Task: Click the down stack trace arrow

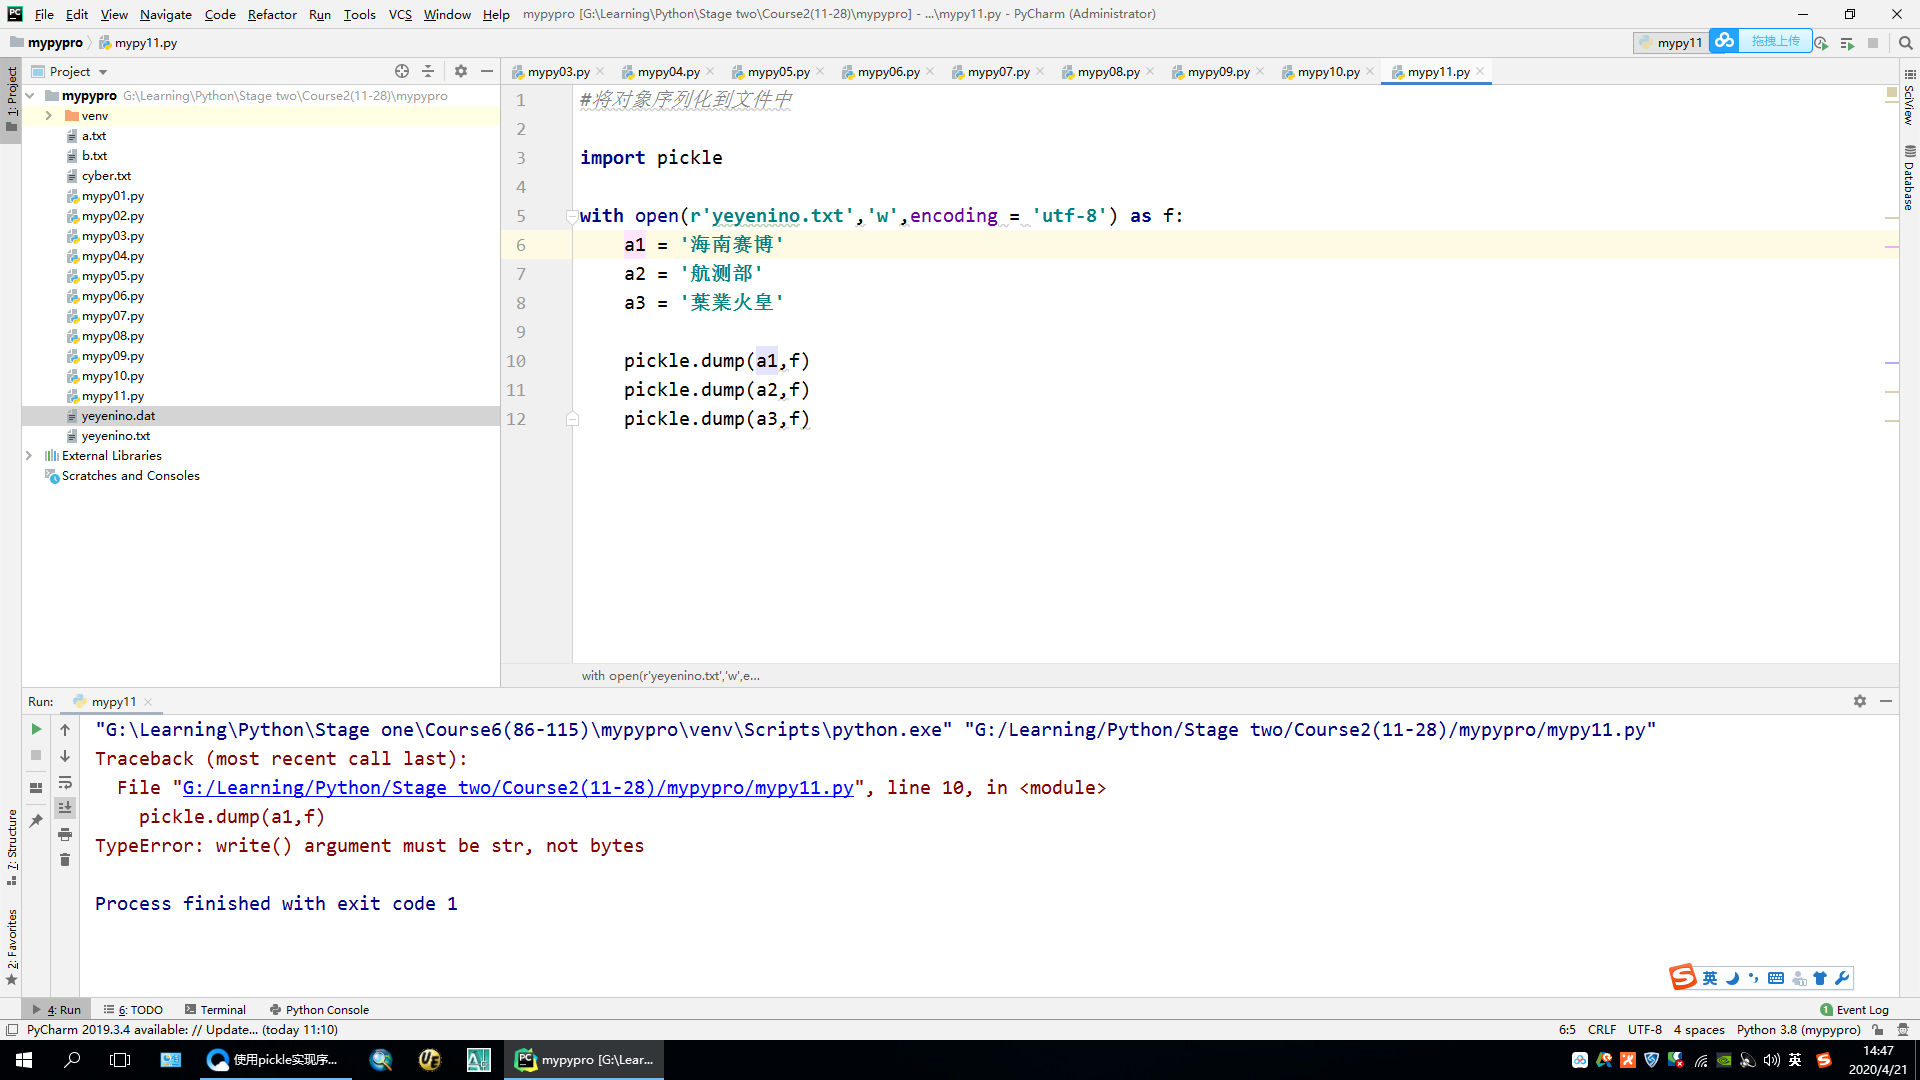Action: pyautogui.click(x=65, y=756)
